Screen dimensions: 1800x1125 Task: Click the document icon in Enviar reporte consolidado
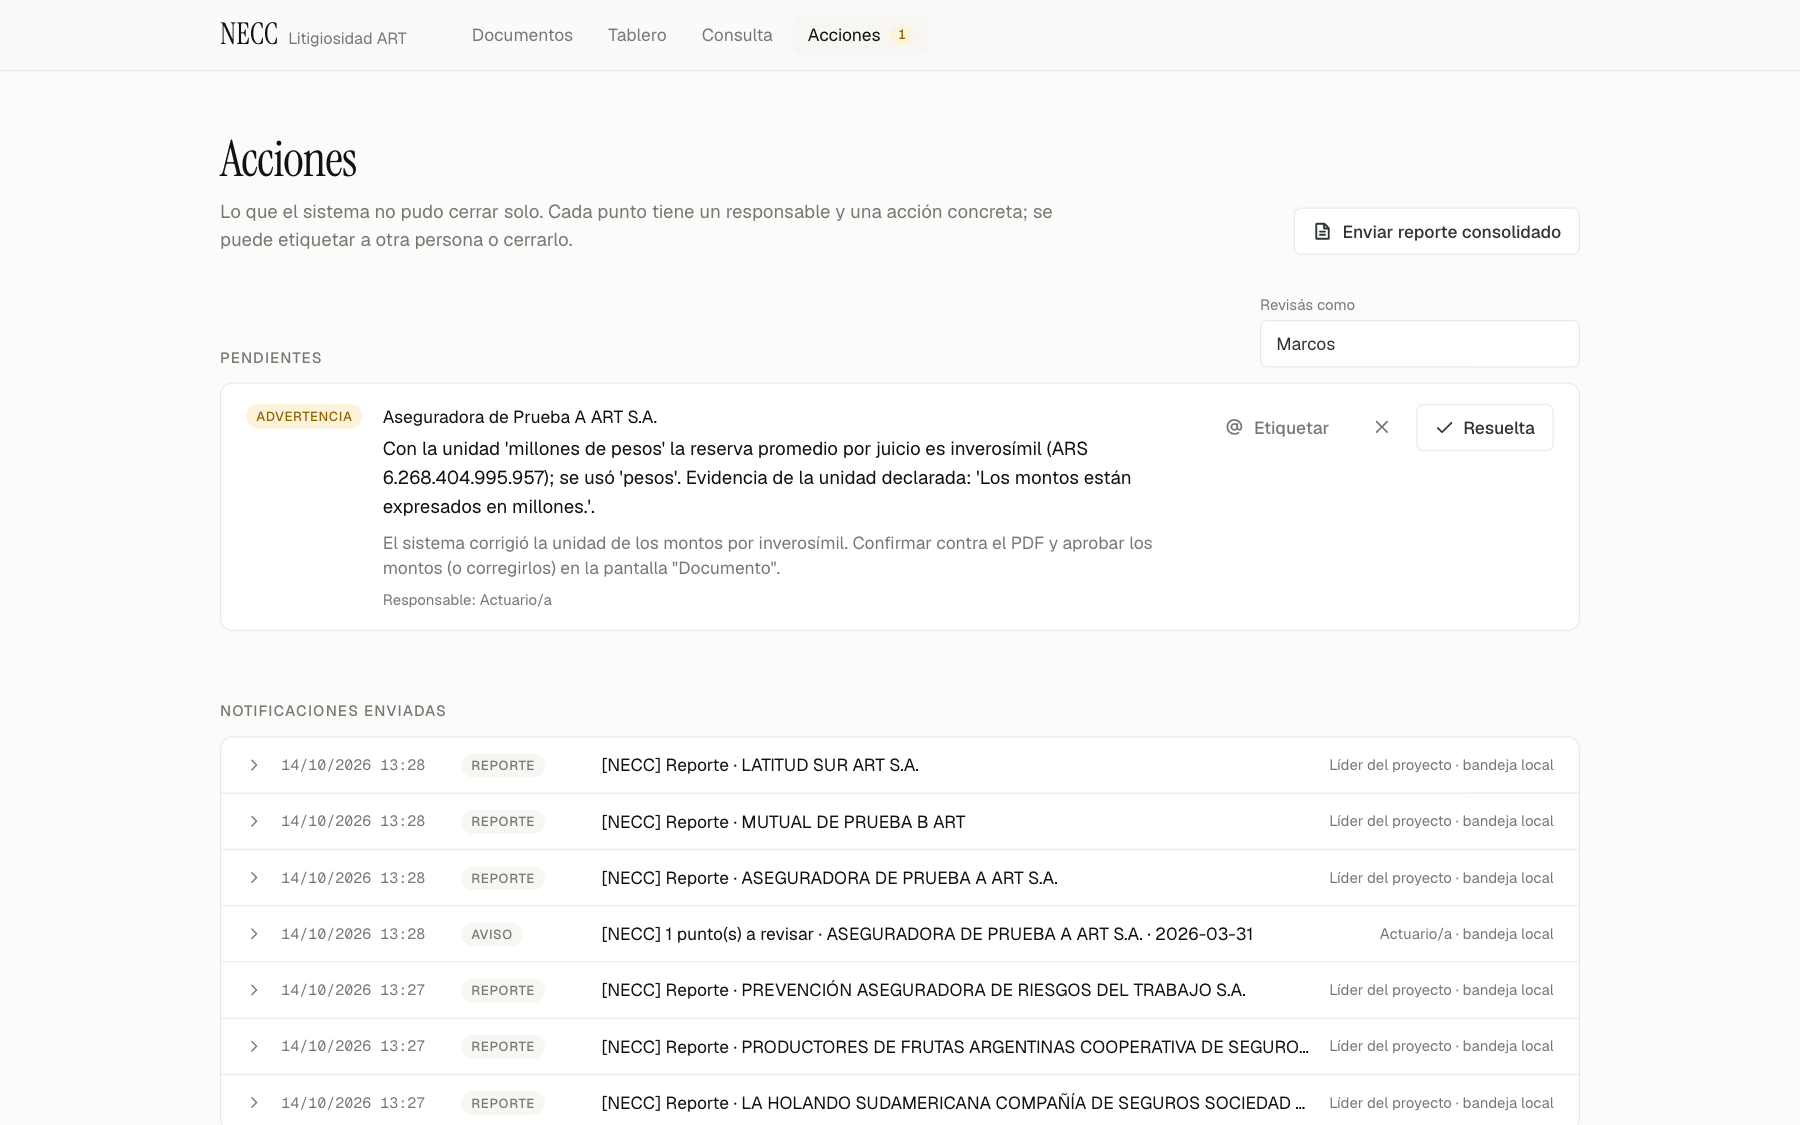click(x=1322, y=232)
